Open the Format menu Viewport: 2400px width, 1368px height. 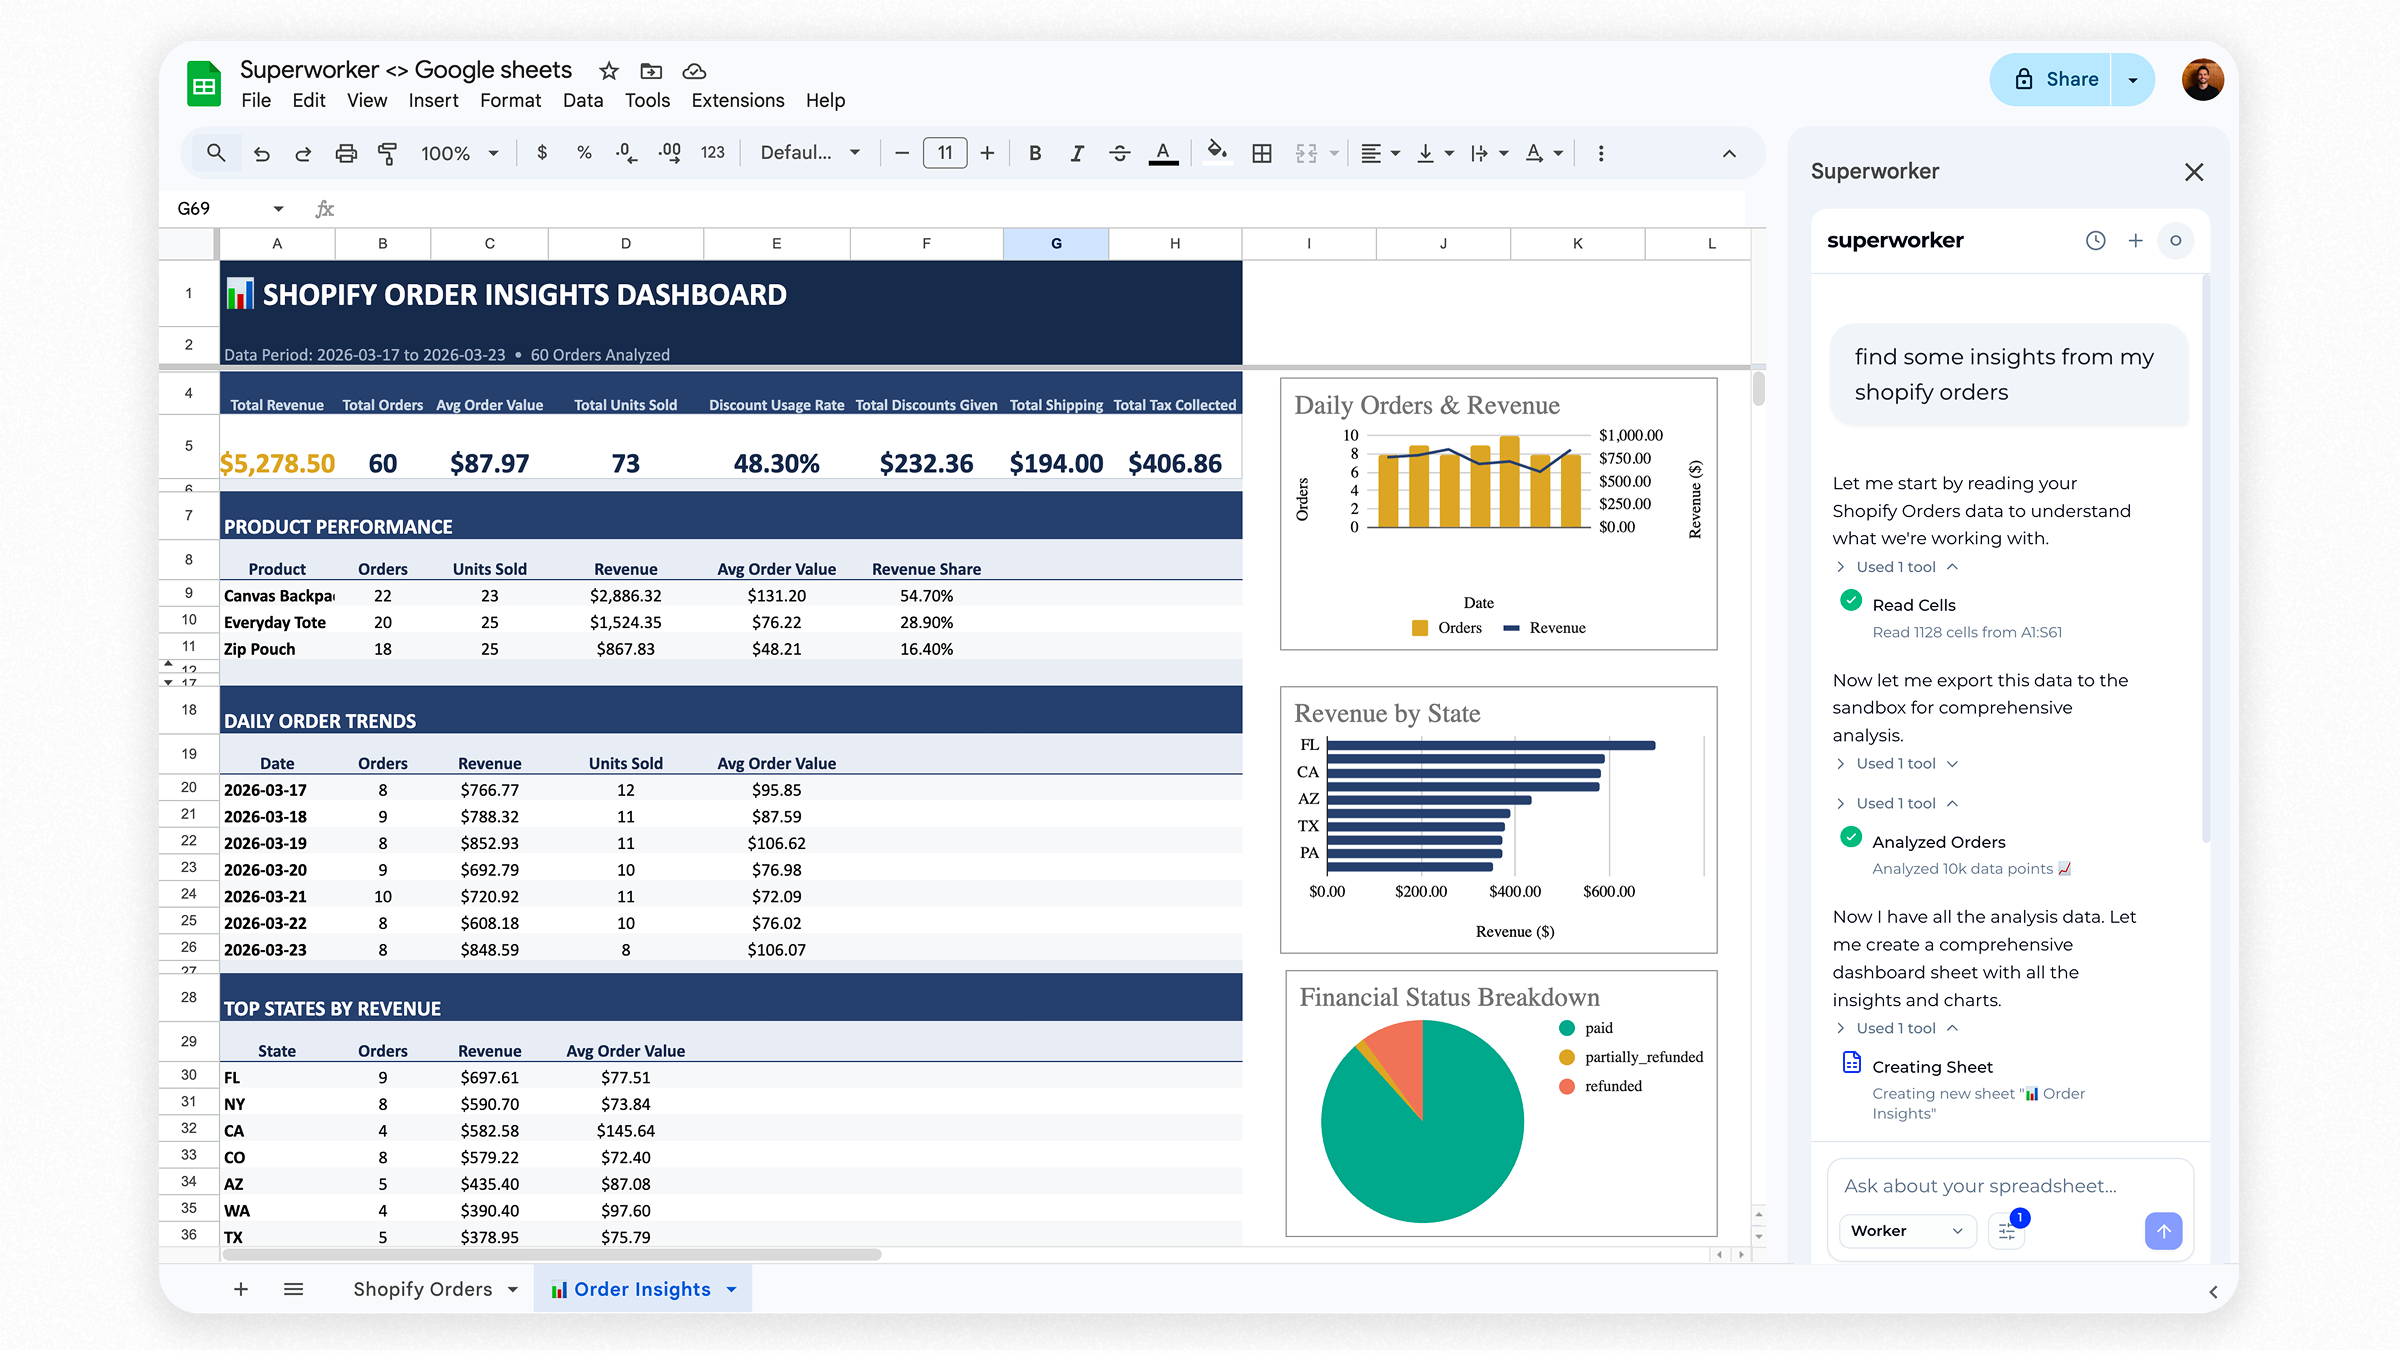tap(510, 100)
